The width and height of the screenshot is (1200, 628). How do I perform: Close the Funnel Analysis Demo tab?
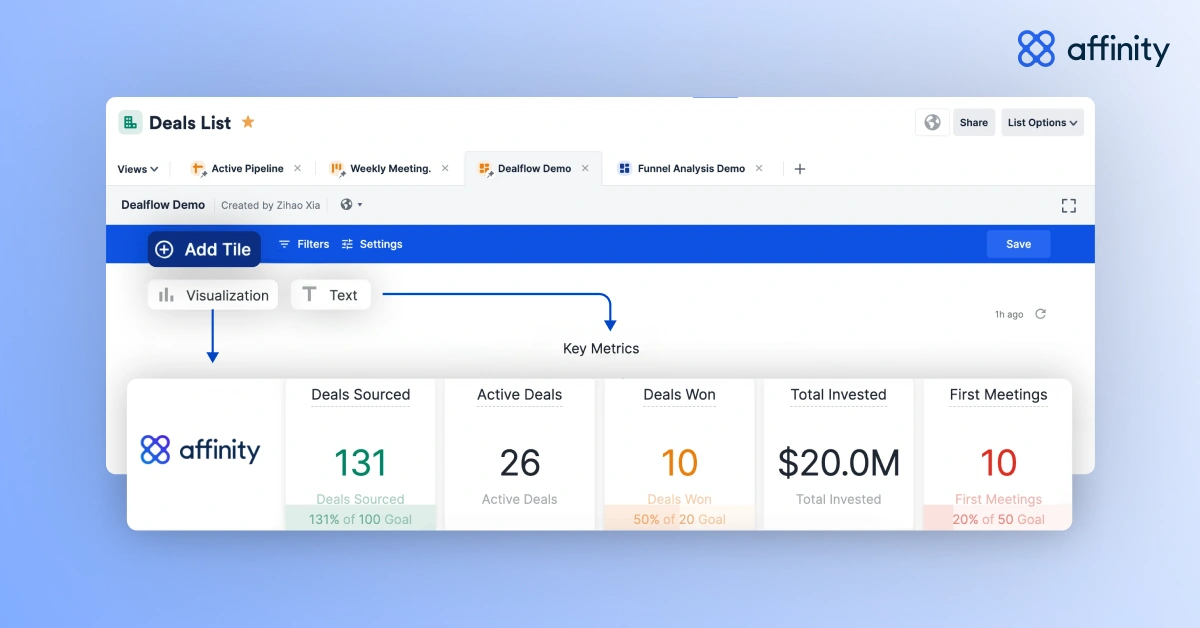[759, 169]
